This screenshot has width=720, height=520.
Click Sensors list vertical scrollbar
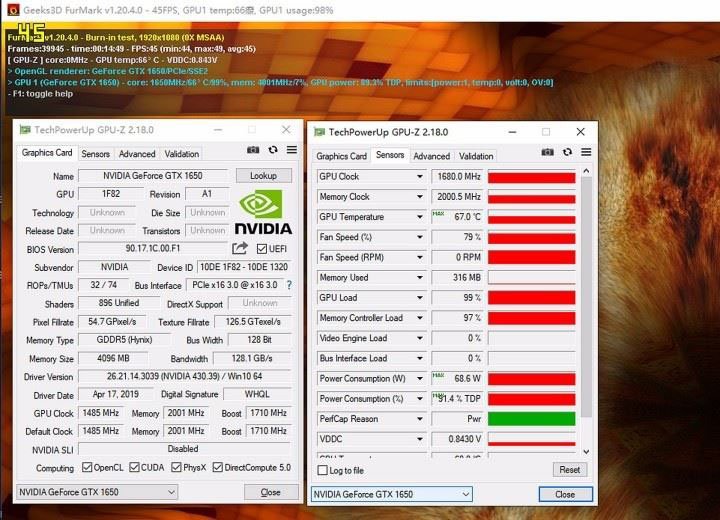click(586, 297)
